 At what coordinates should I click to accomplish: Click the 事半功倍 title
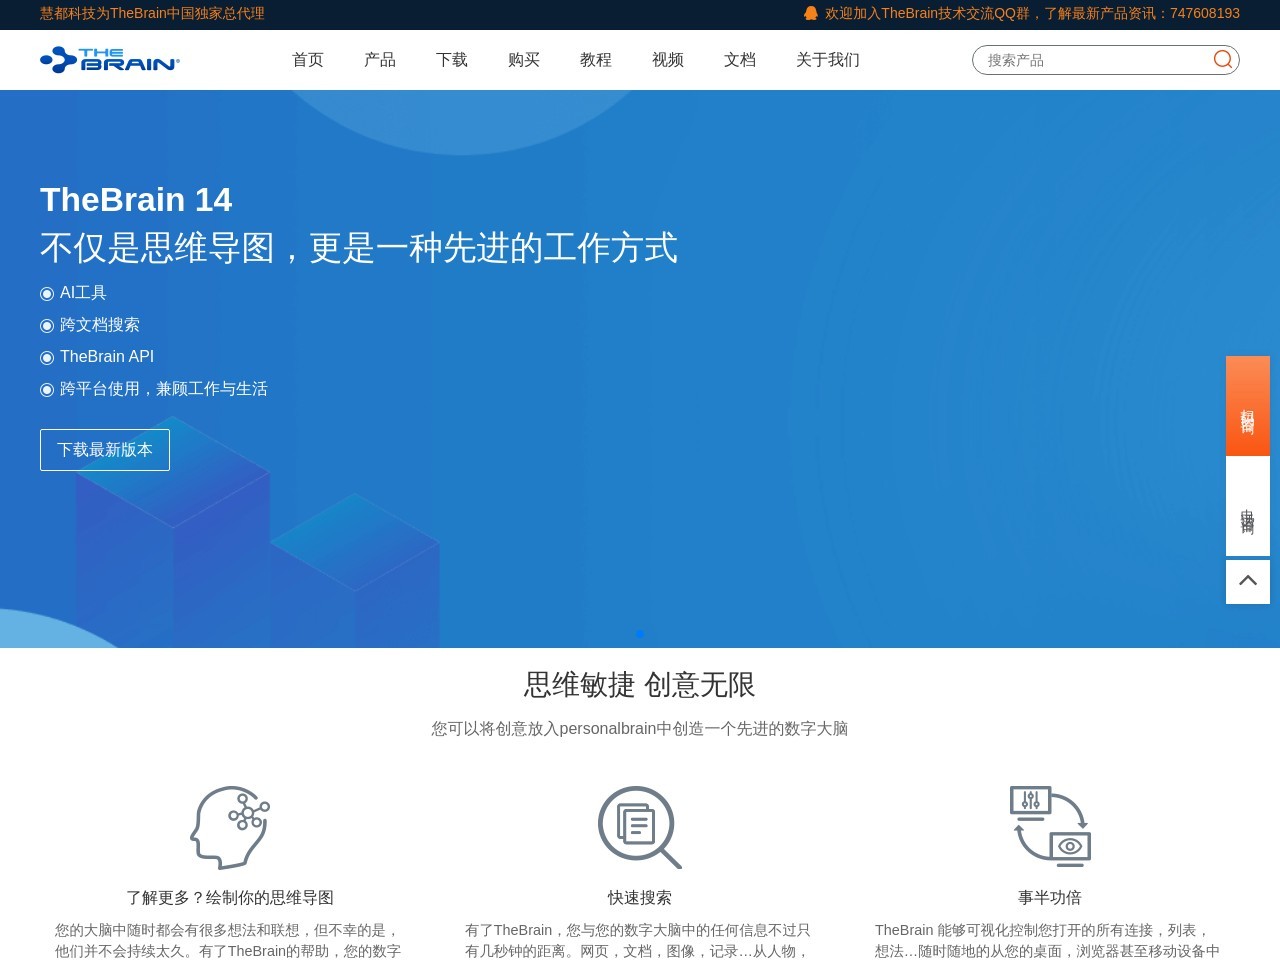[x=1050, y=898]
